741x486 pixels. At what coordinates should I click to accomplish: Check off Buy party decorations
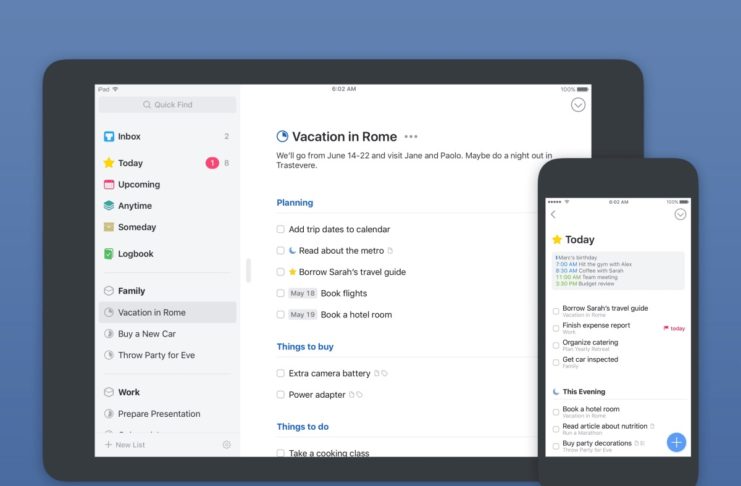pyautogui.click(x=556, y=446)
